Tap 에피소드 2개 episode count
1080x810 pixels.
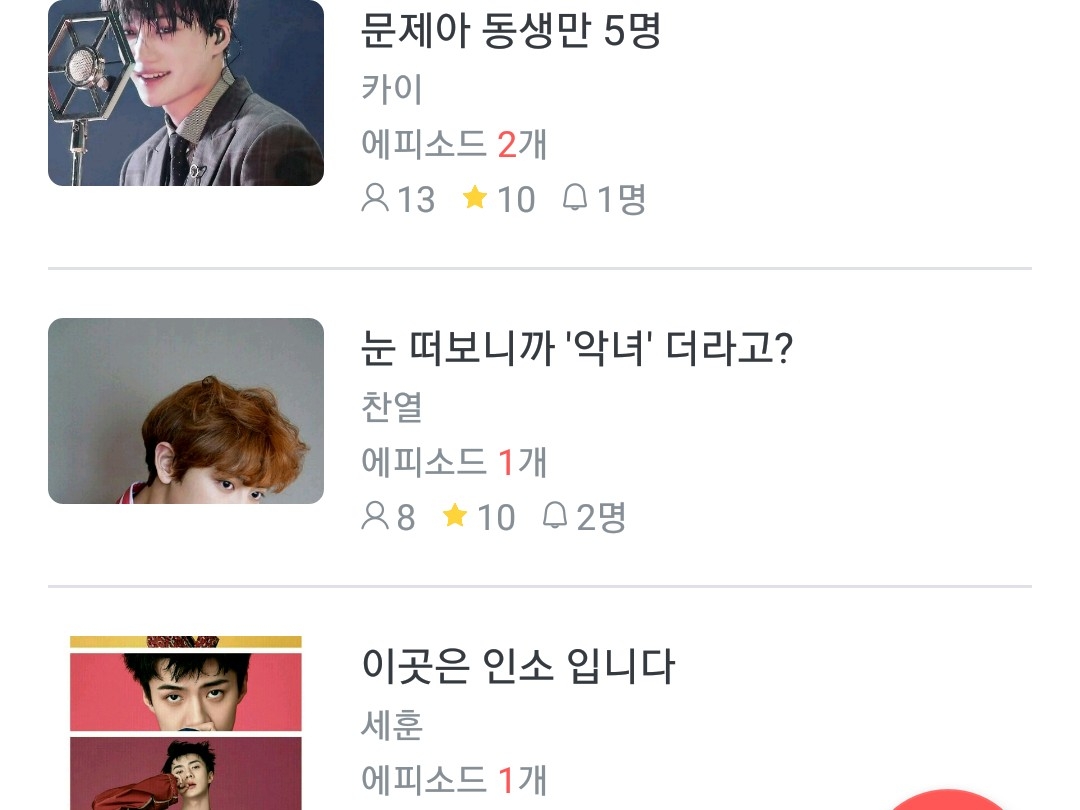(x=454, y=144)
